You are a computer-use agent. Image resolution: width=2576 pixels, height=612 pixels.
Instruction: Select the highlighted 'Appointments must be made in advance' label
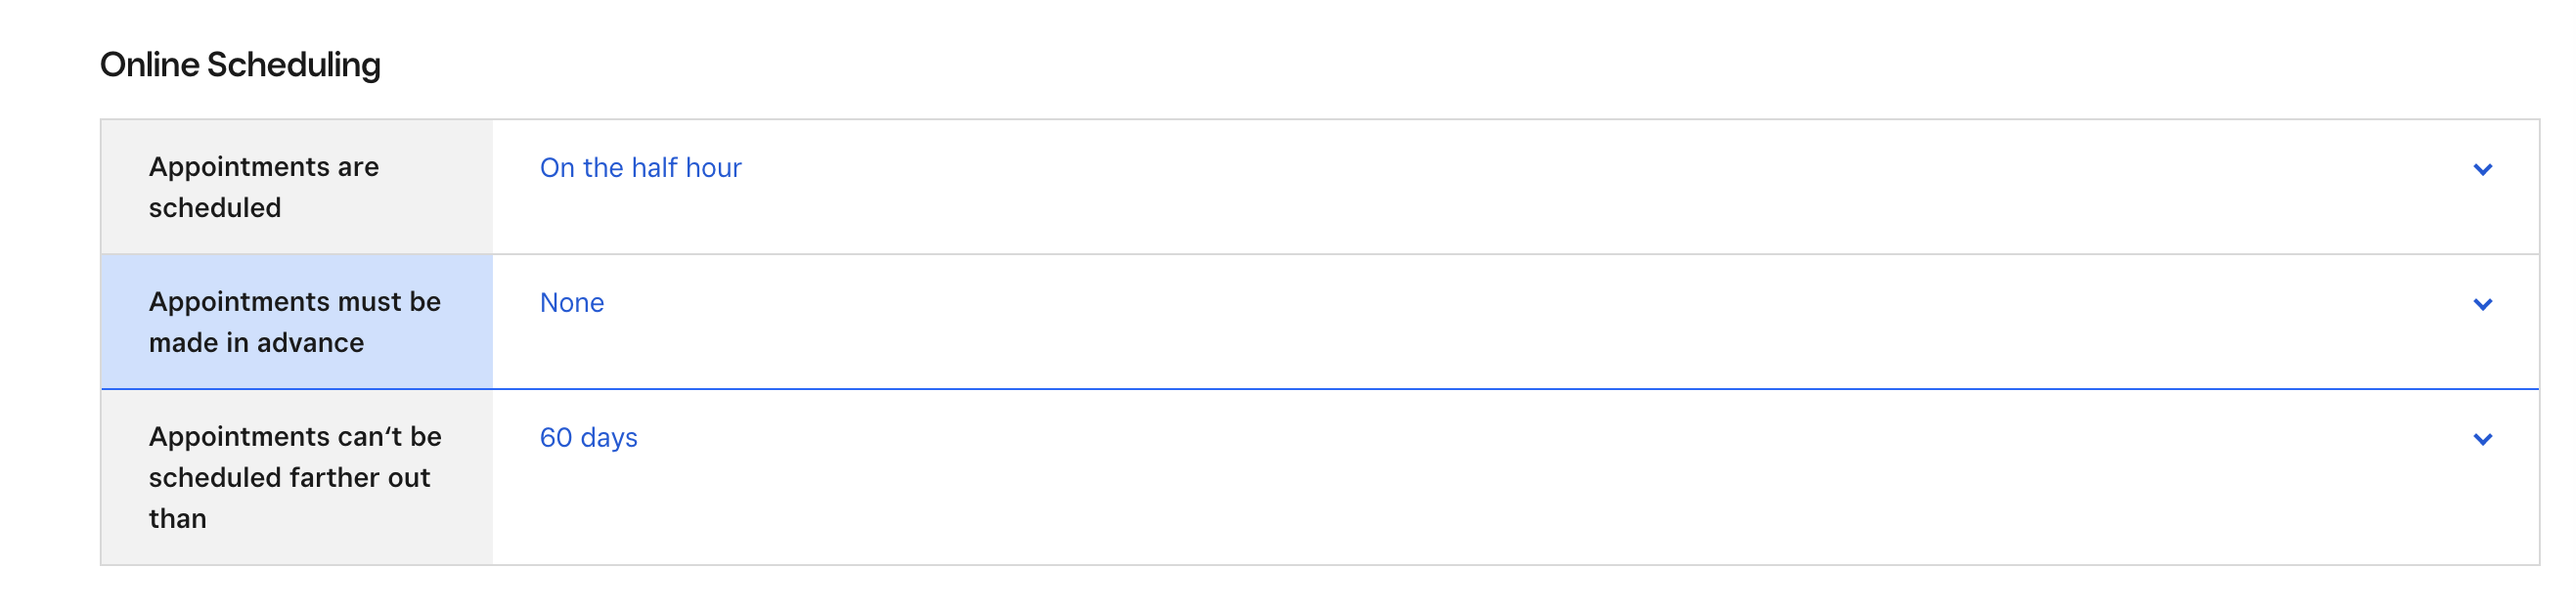pyautogui.click(x=295, y=322)
